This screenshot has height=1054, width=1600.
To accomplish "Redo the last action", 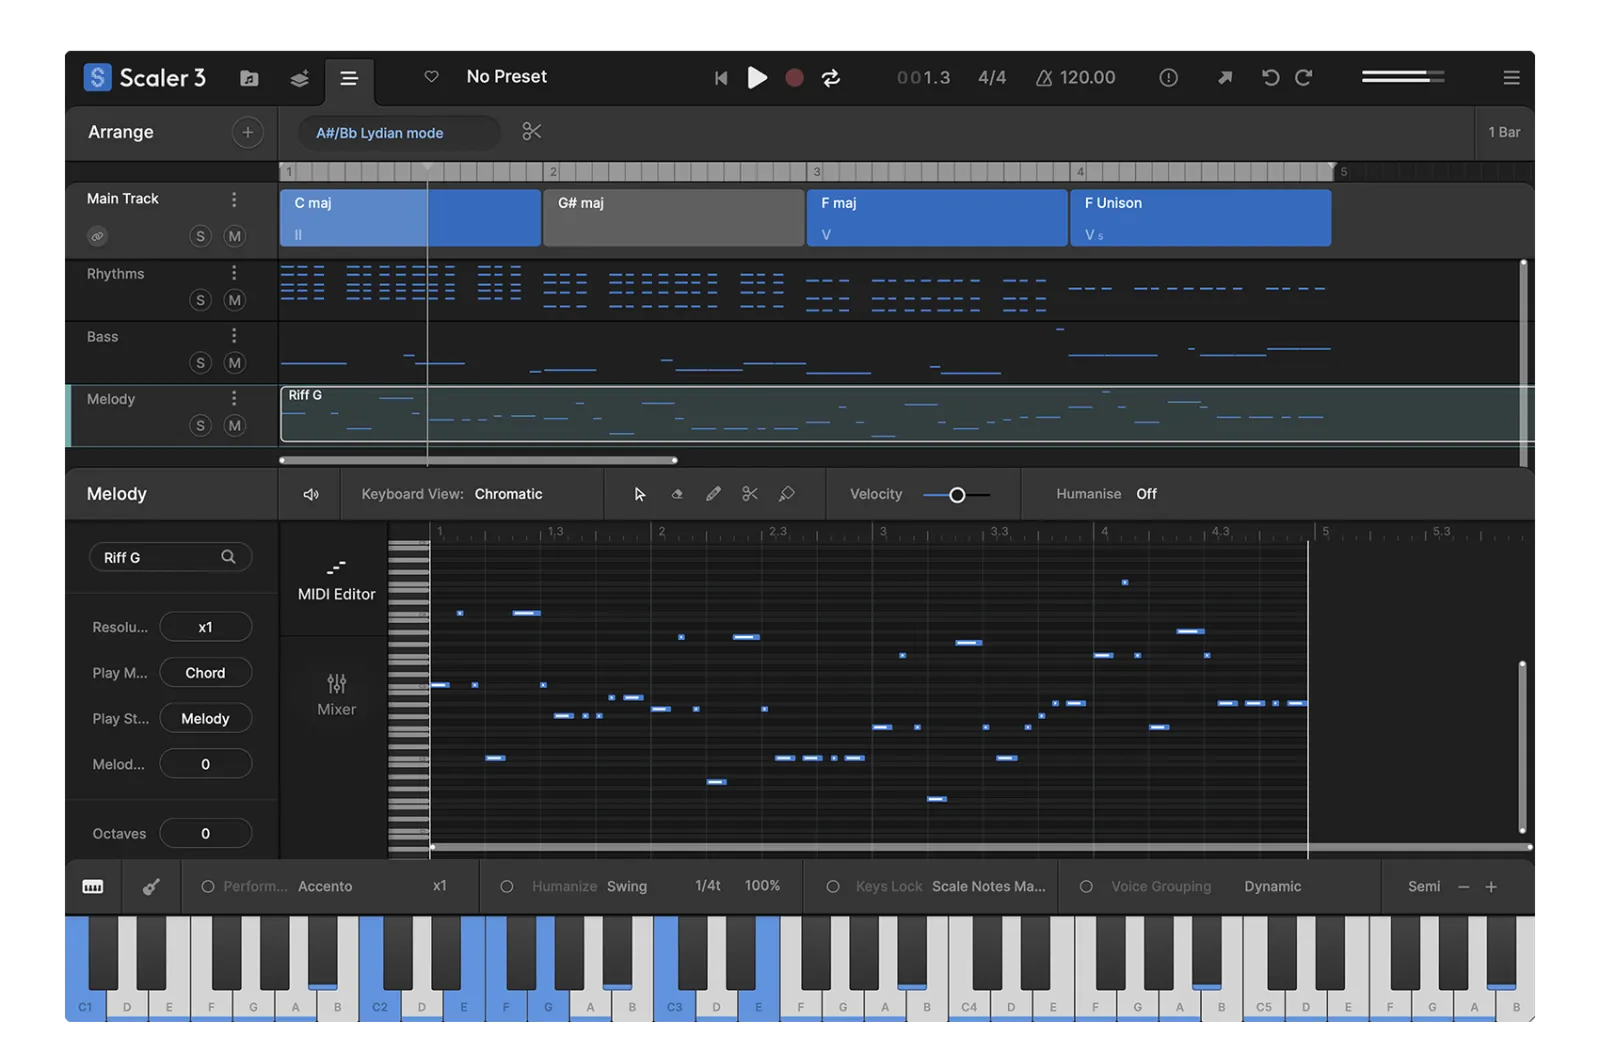I will (1303, 77).
